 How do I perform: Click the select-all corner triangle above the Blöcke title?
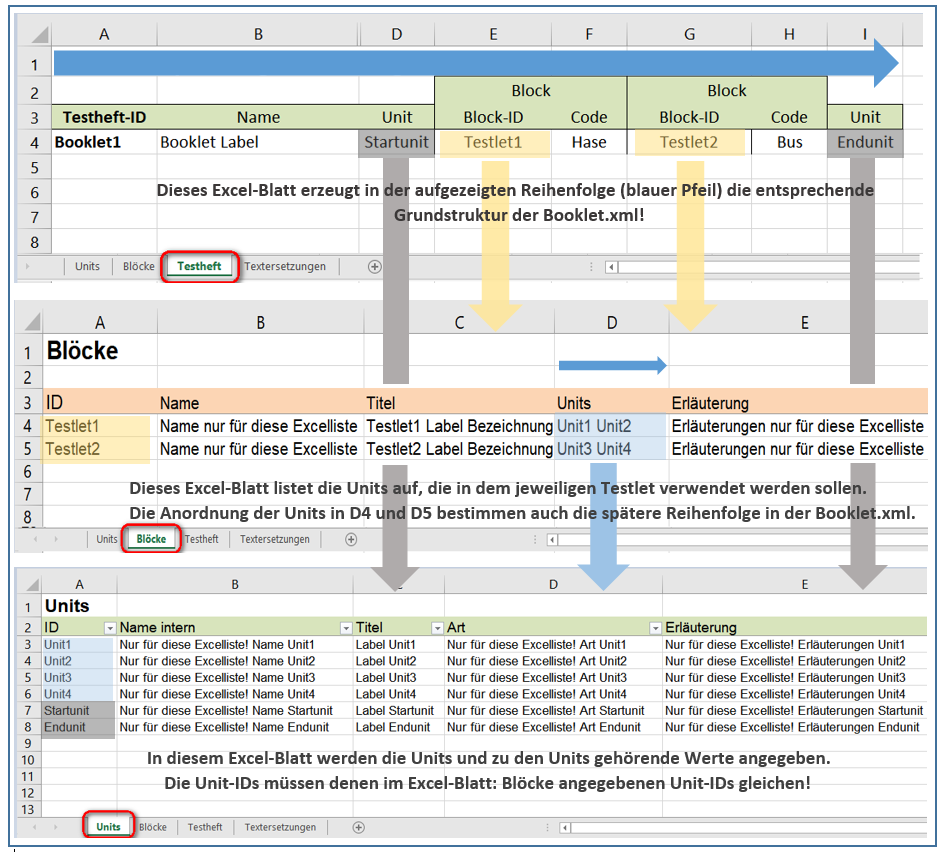(31, 322)
